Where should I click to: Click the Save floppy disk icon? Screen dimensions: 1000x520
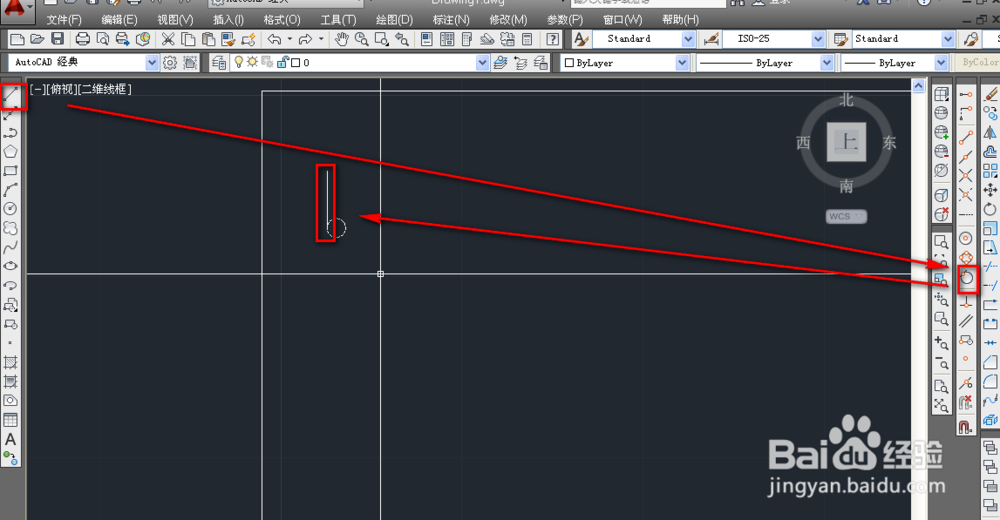tap(57, 40)
